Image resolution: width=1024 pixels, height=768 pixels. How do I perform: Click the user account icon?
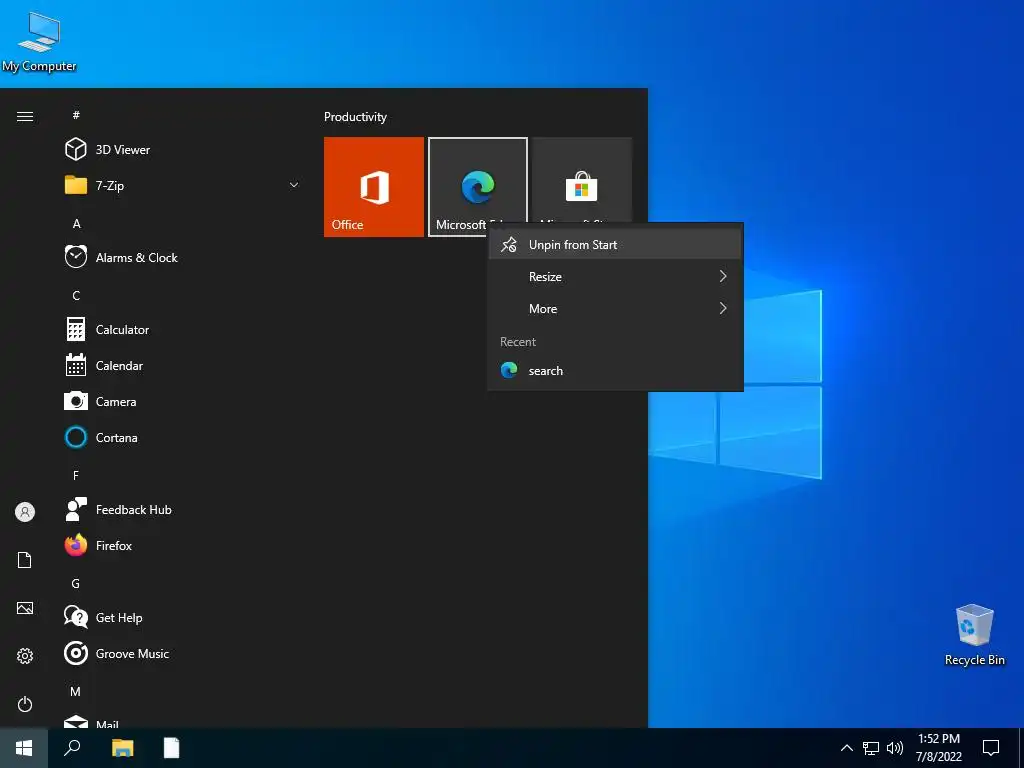point(25,512)
